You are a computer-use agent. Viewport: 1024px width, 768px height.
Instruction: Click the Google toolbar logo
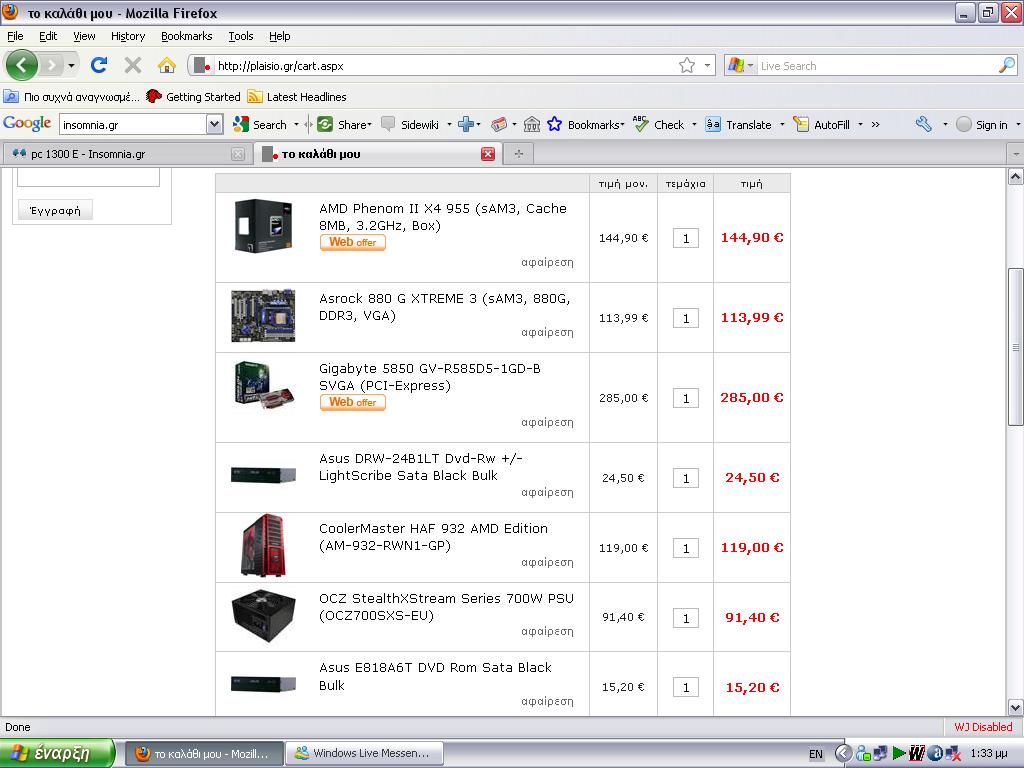click(x=27, y=123)
